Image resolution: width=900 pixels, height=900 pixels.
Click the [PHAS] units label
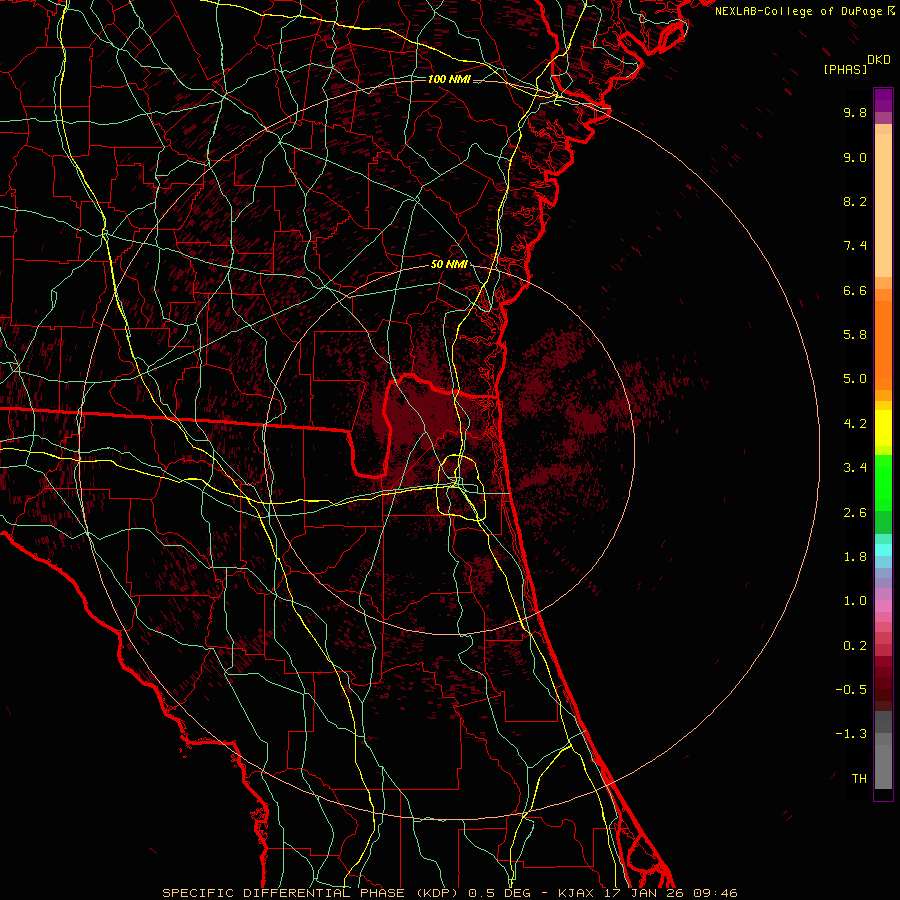pos(845,69)
